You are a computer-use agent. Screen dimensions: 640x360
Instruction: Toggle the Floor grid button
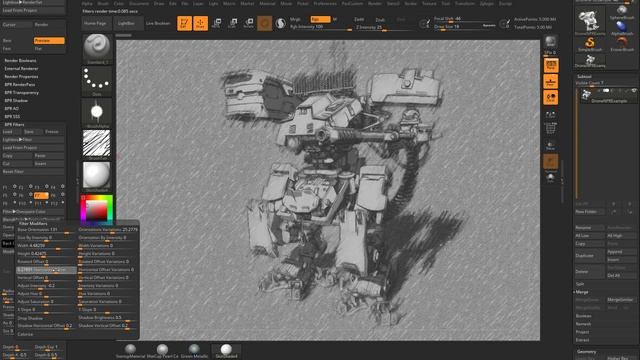click(551, 81)
